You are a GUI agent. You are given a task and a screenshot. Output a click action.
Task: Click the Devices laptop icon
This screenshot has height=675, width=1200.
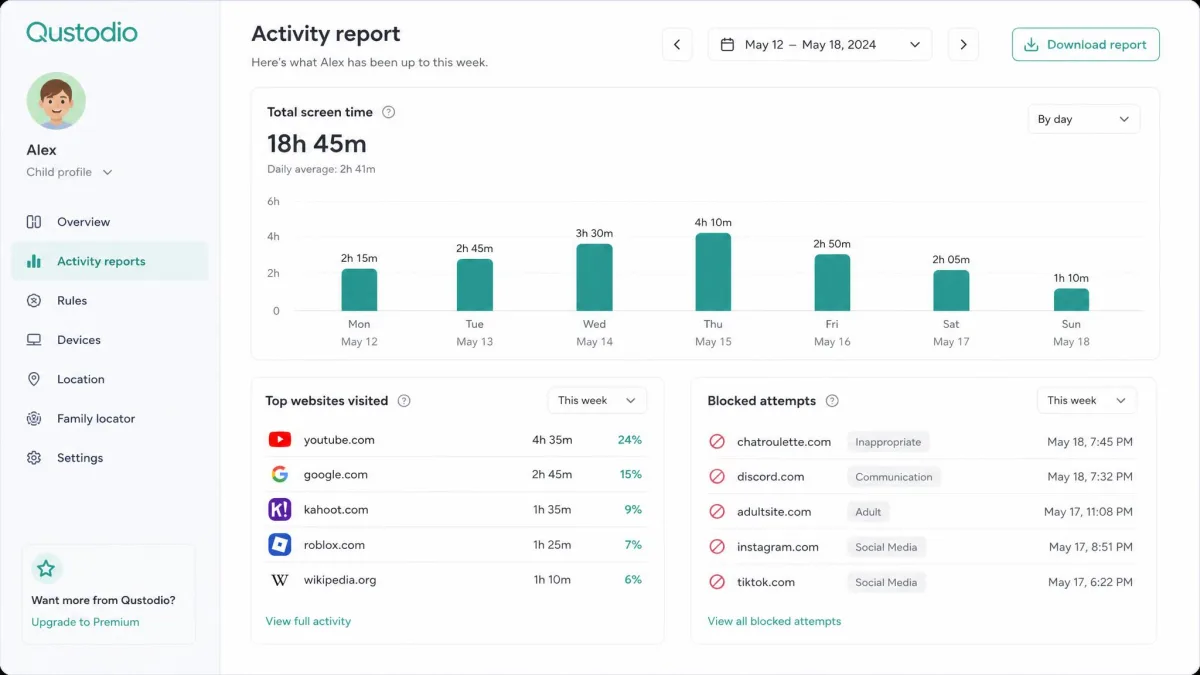click(34, 340)
